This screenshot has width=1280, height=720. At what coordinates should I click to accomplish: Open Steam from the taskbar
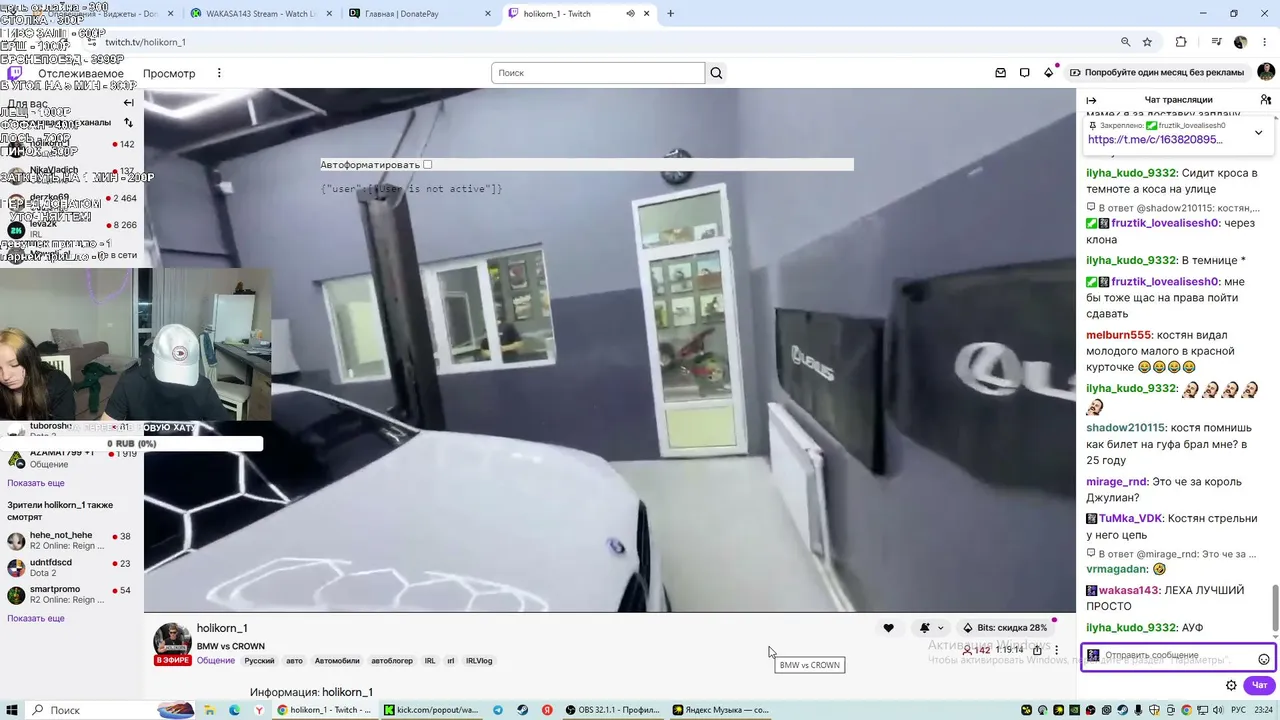point(523,710)
